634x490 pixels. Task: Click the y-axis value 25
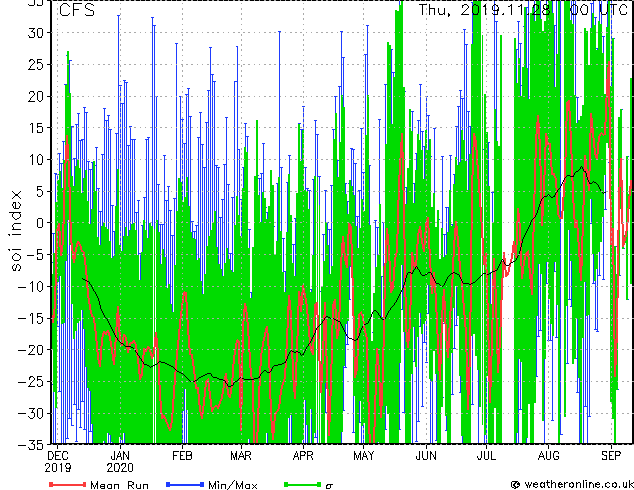tap(35, 65)
